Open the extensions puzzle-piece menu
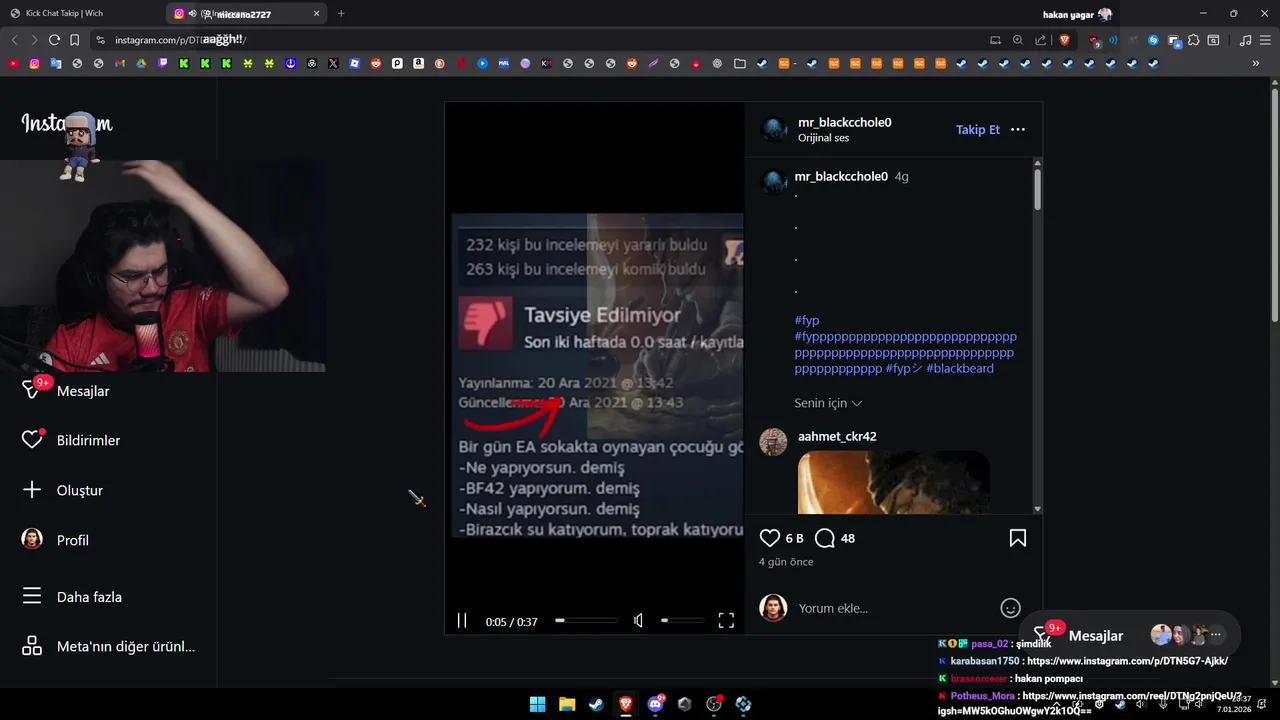 point(1194,40)
